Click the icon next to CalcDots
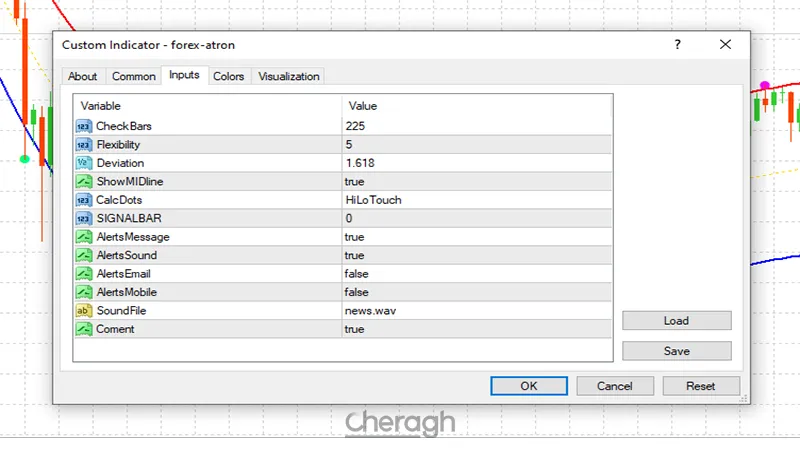Viewport: 800px width, 450px height. (84, 200)
